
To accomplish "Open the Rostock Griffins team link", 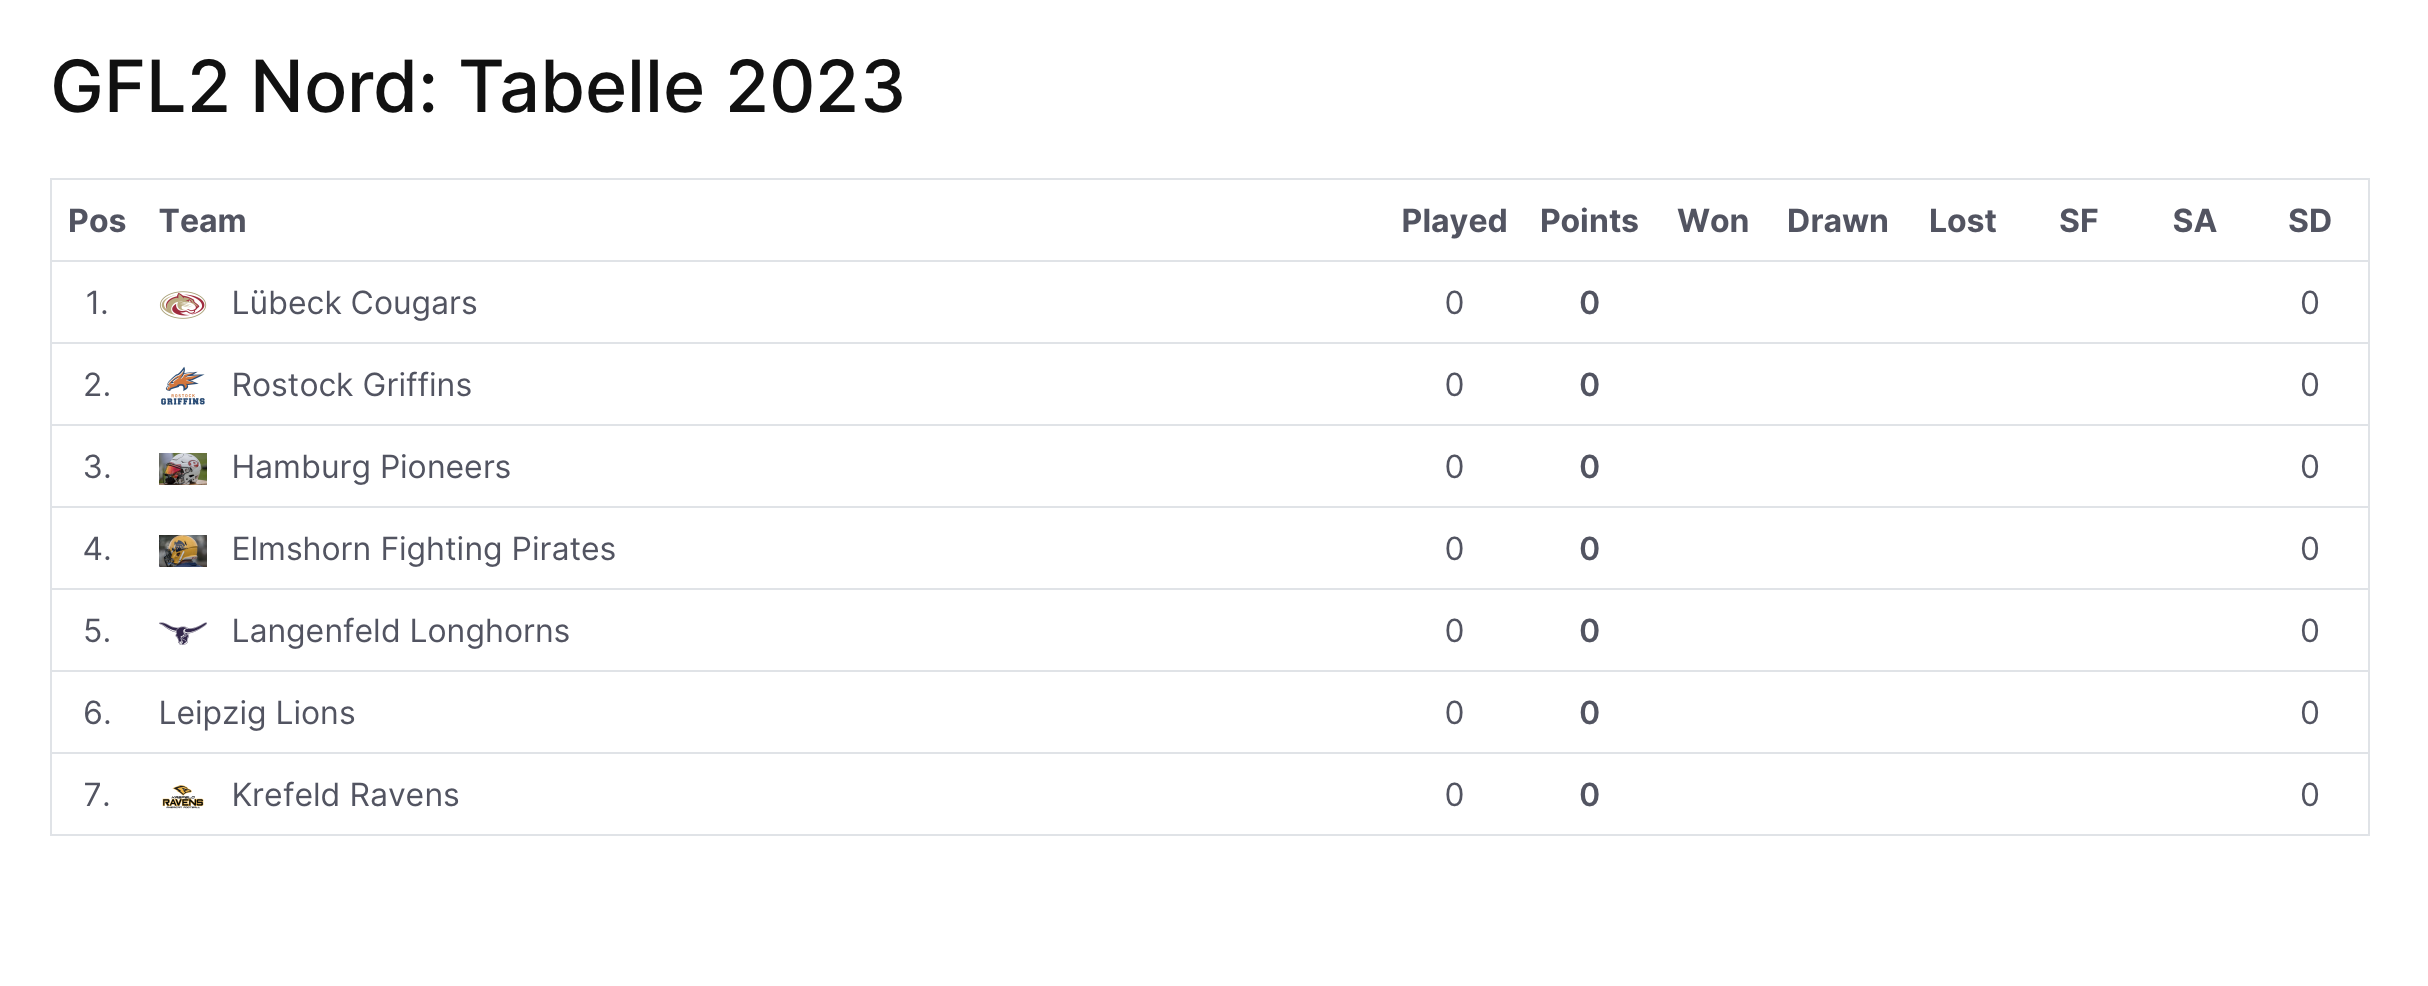I will (351, 385).
